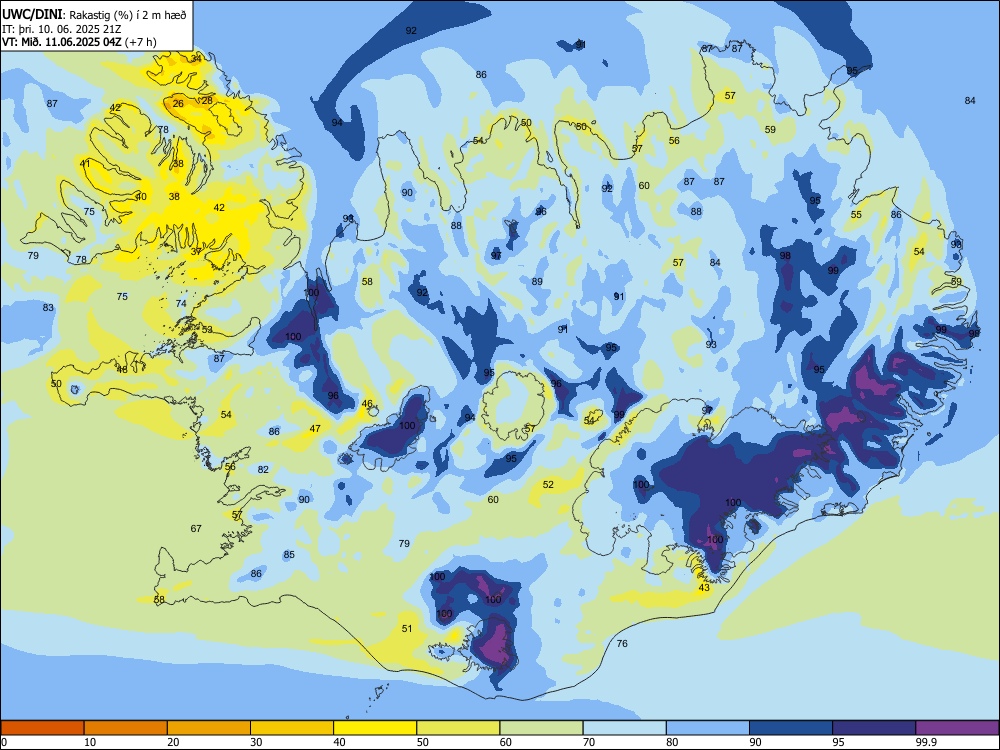
Task: Click the map value '82'
Action: point(263,469)
